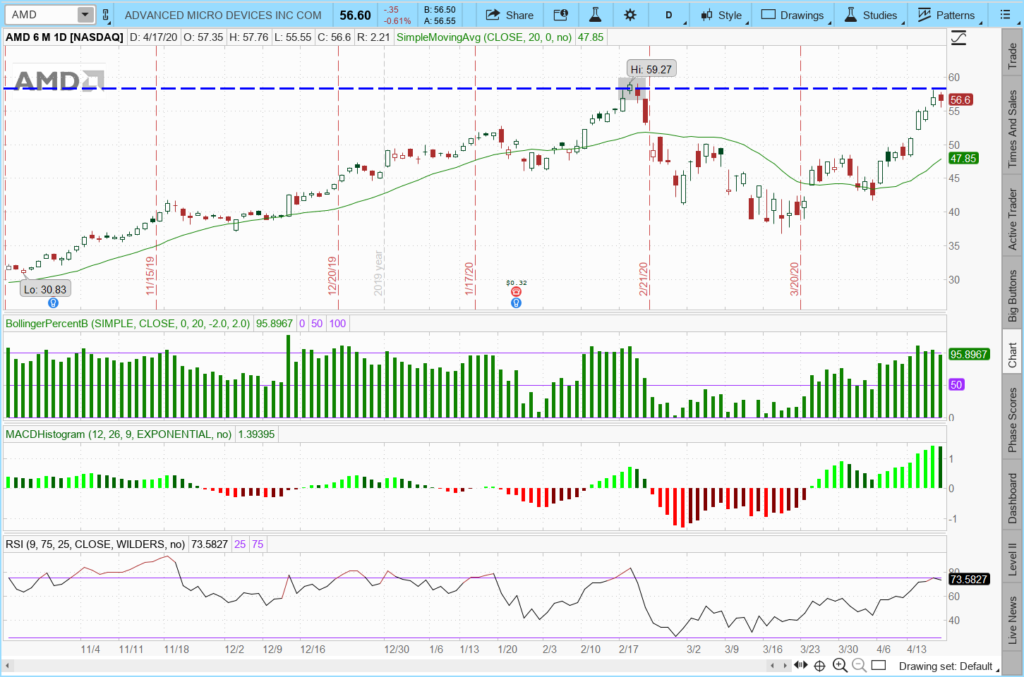Open the list menu icon at top right
Screen dimensions: 1024x677
[1006, 14]
